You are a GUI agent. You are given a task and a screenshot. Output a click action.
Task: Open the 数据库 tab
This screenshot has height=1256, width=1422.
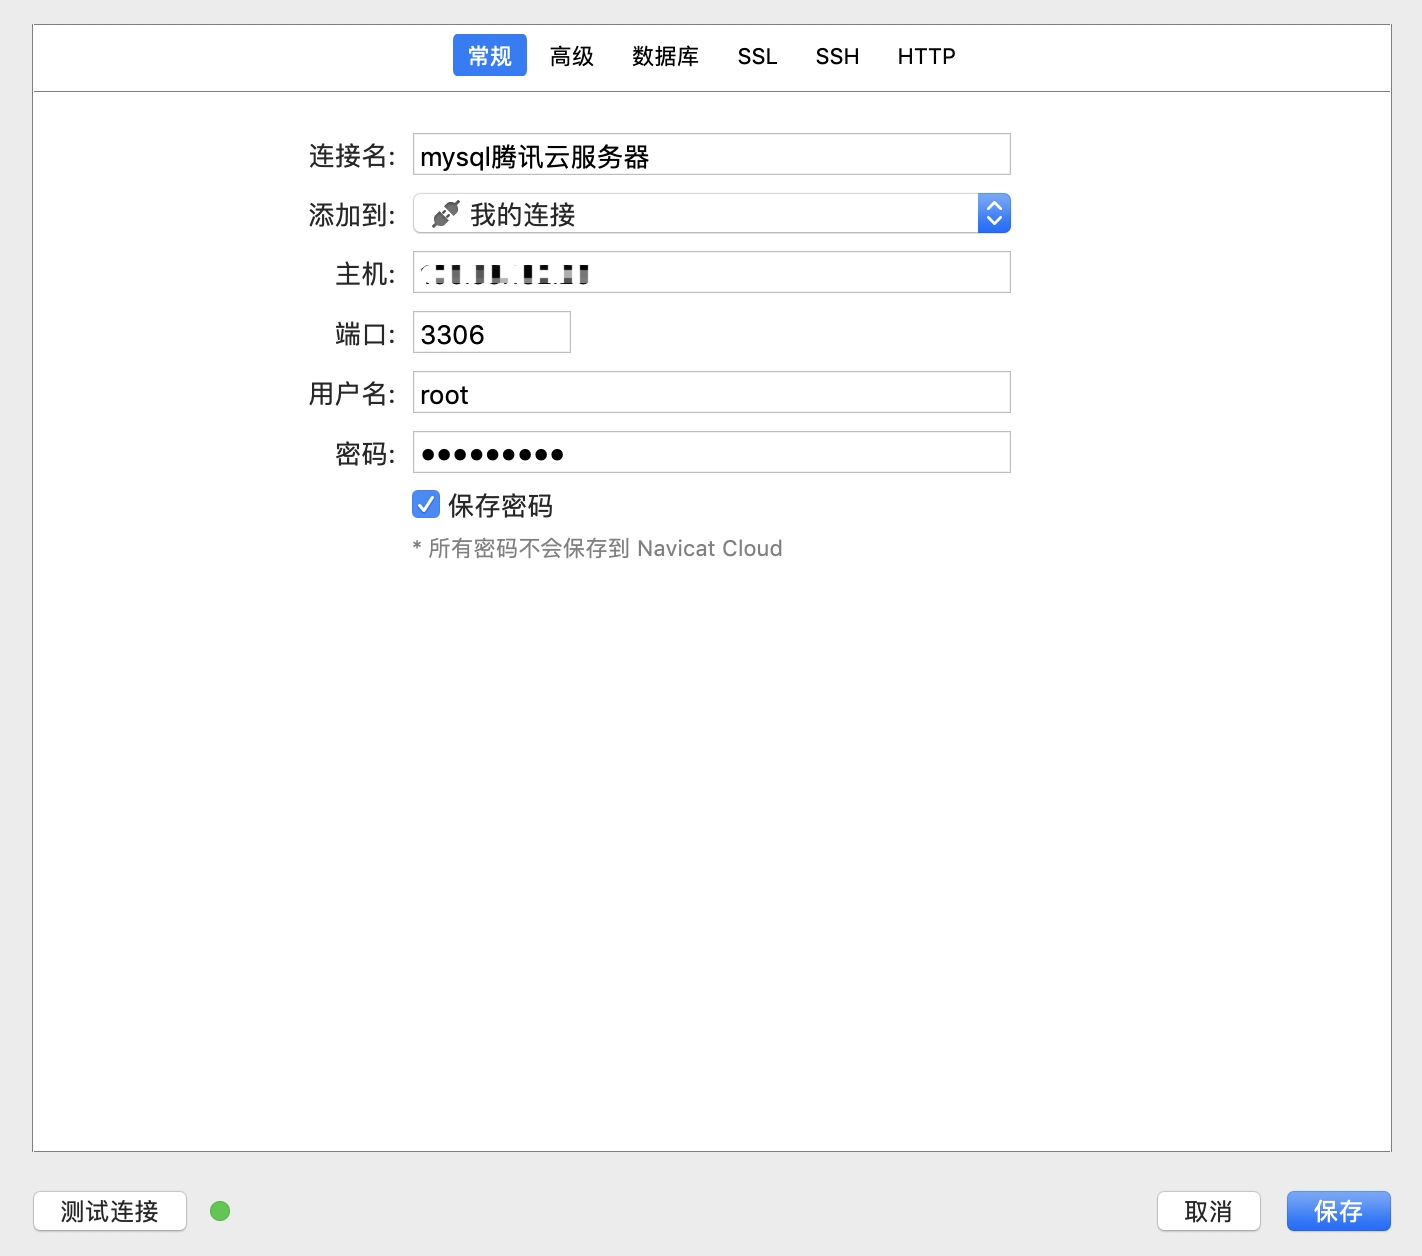[x=665, y=56]
